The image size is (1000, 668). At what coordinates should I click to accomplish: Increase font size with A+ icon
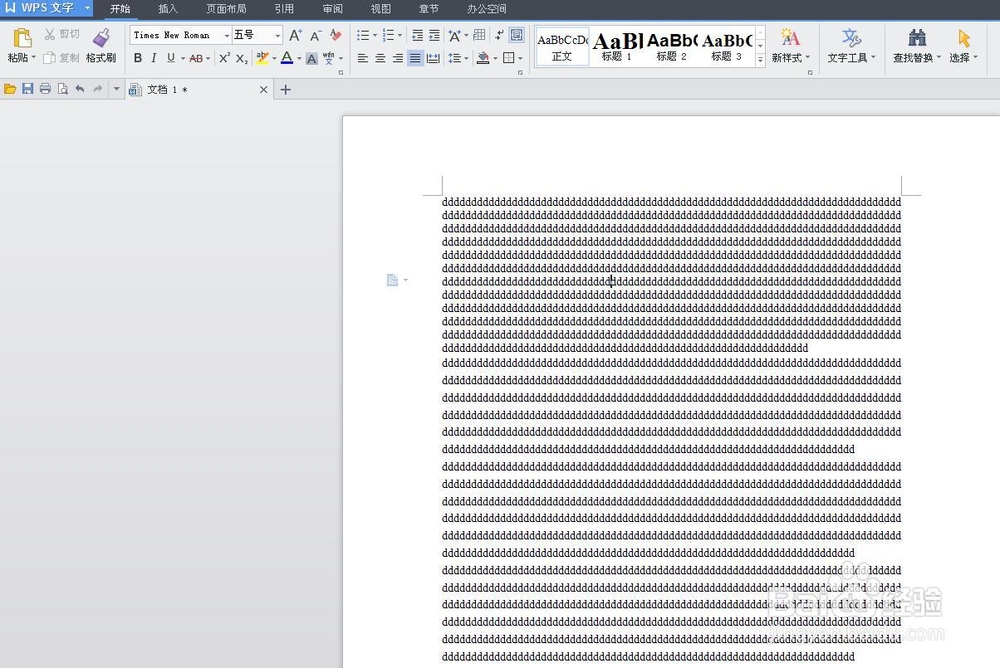click(x=295, y=35)
